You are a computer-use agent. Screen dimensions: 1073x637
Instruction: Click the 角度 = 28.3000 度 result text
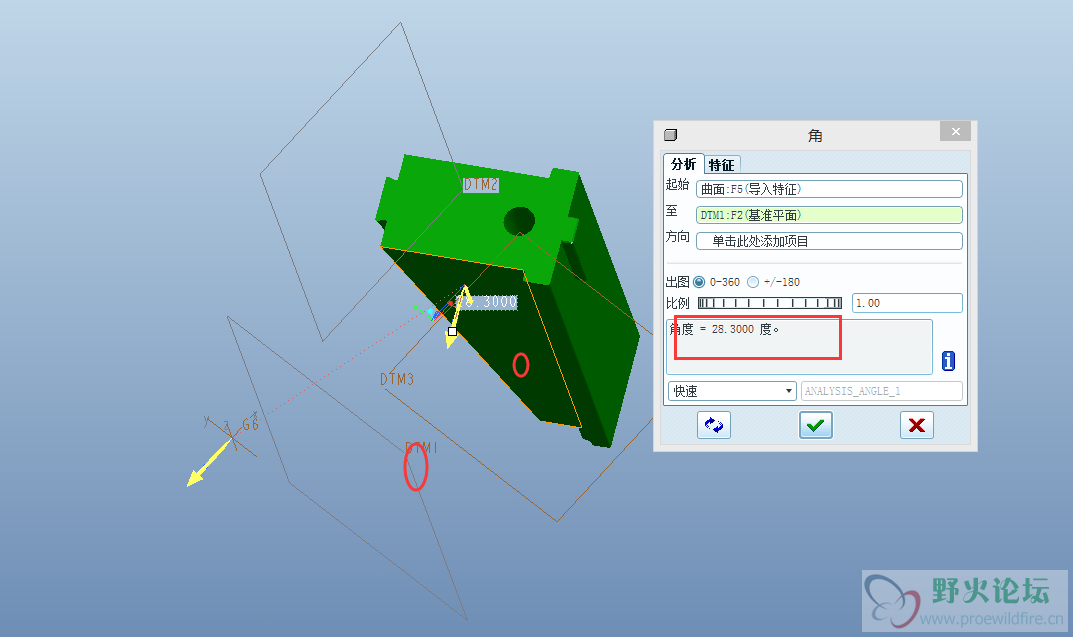coord(725,329)
